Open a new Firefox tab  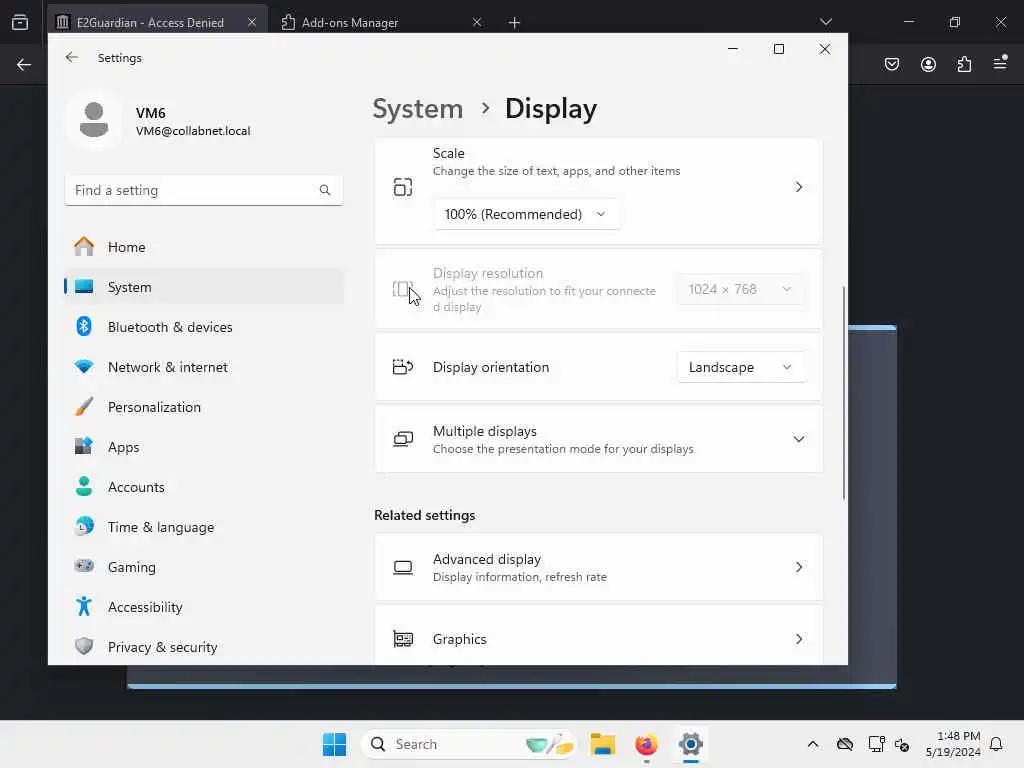(515, 23)
